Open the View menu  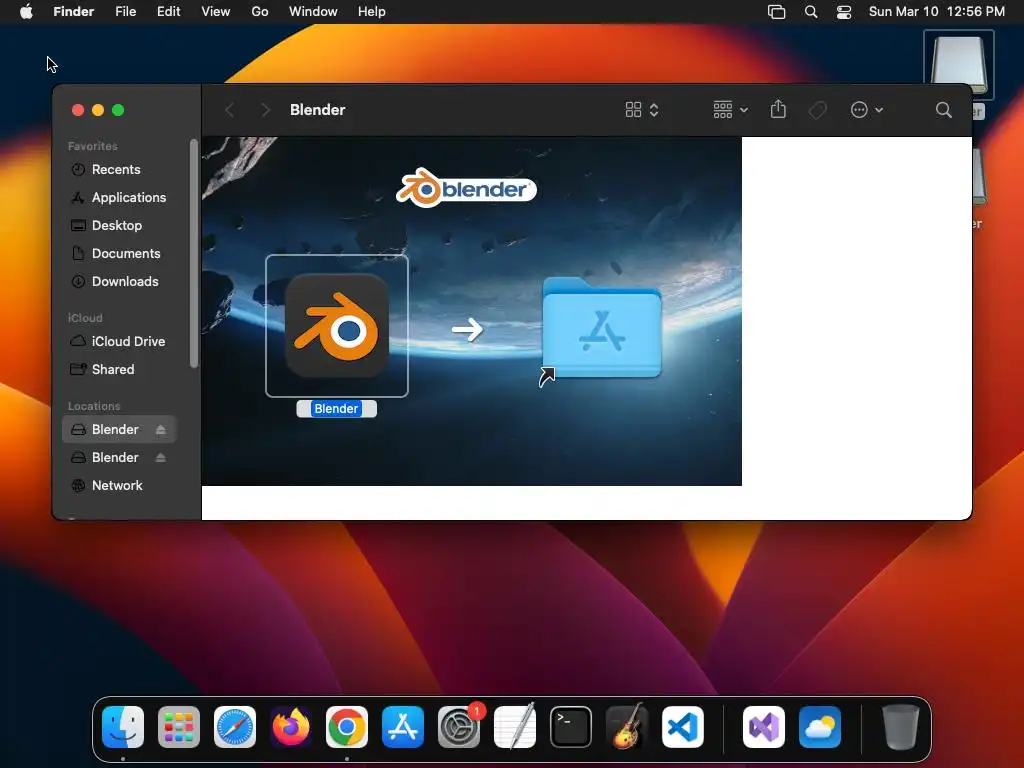coord(216,12)
